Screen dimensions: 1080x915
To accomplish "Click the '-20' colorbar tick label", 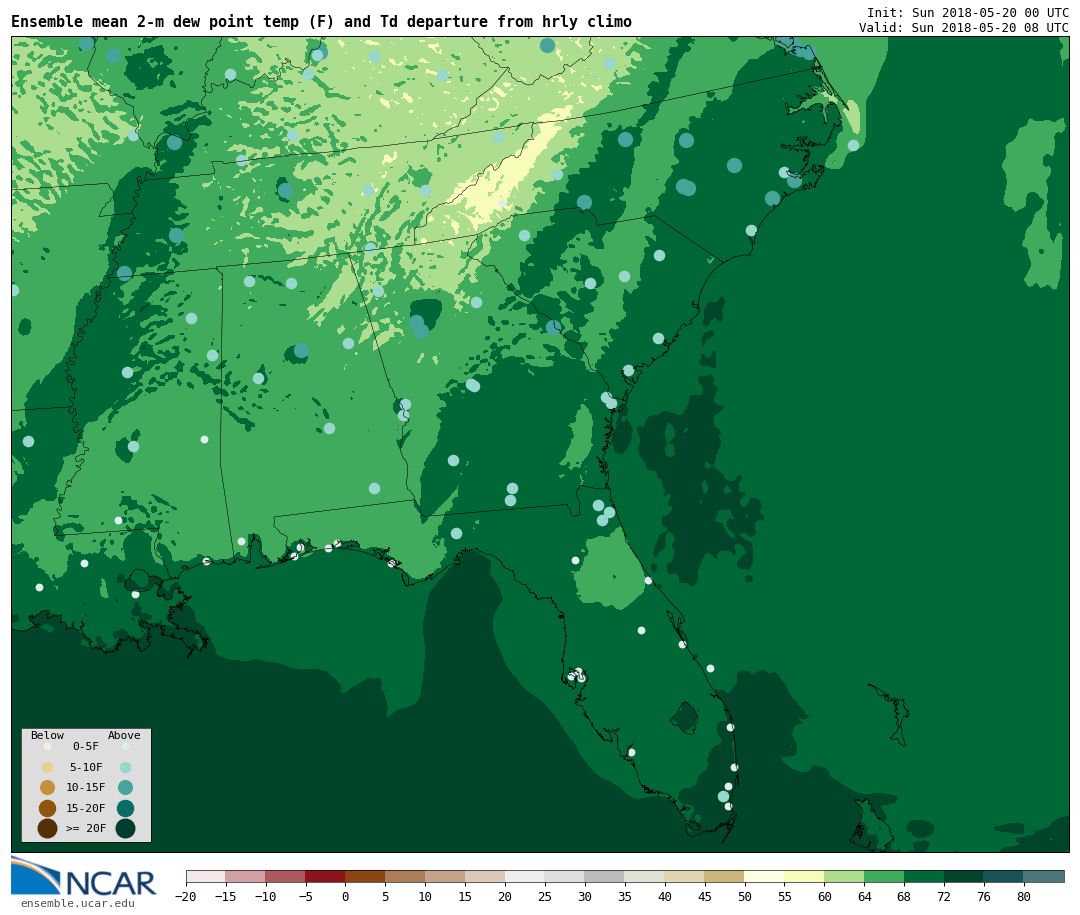I will pos(186,896).
